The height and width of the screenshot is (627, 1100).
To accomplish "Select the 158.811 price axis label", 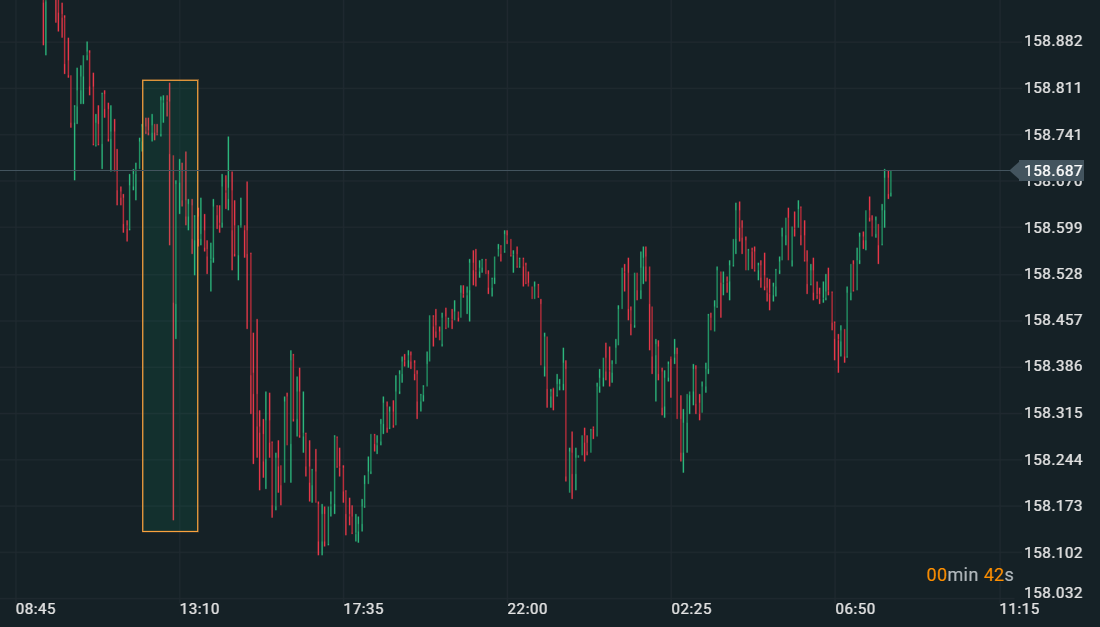I will [1053, 88].
